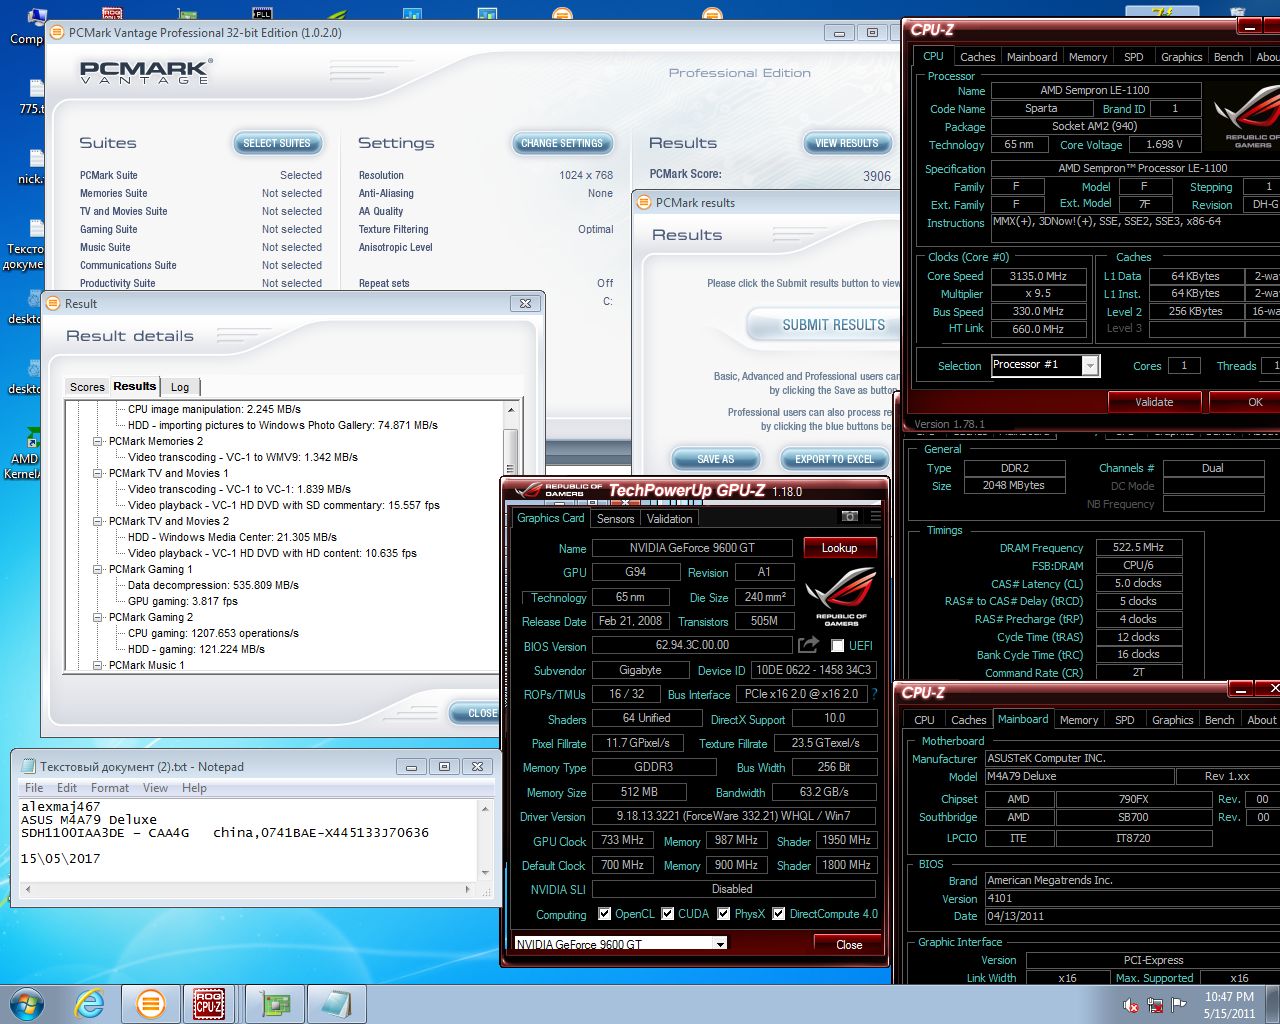
Task: Collapse the PCMark TV and Movies 2 node
Action: point(98,521)
